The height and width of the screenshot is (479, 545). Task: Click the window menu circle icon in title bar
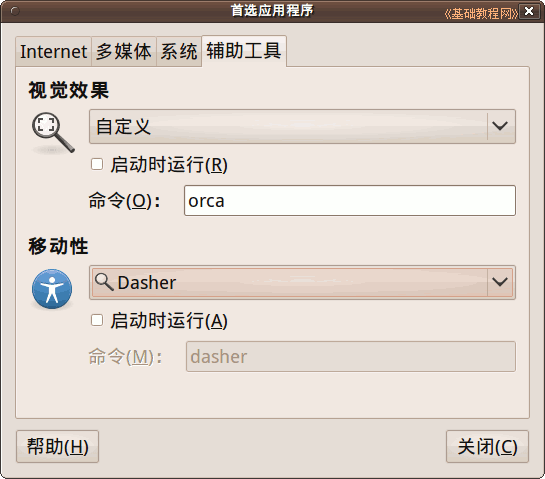coord(15,11)
